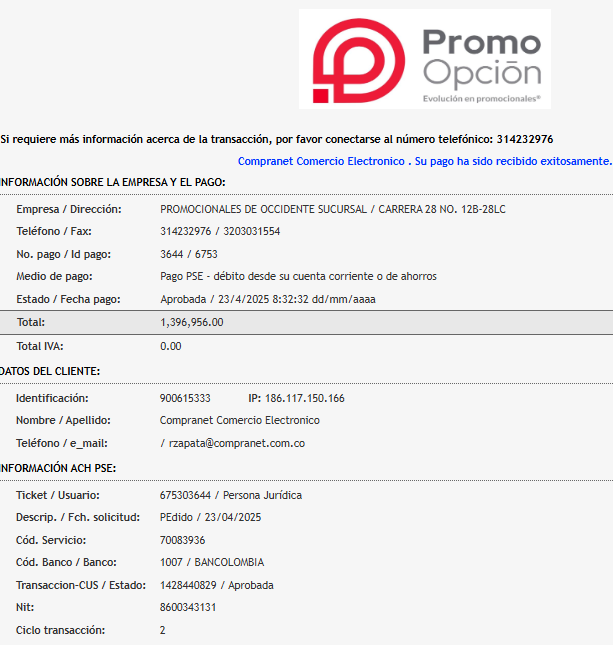Click the DATOS DEL CLIENTE section heading
This screenshot has height=645, width=613.
pyautogui.click(x=50, y=371)
